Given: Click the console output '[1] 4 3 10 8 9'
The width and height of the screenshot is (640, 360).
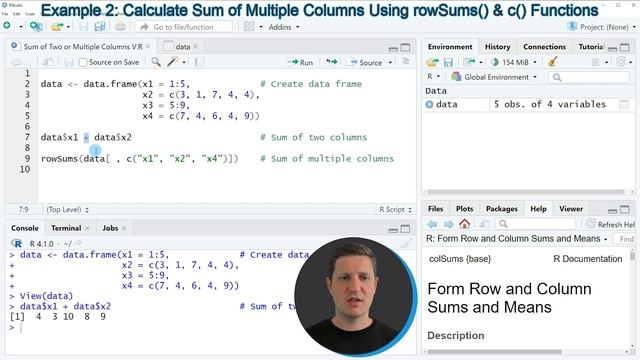Looking at the screenshot, I should [x=58, y=316].
